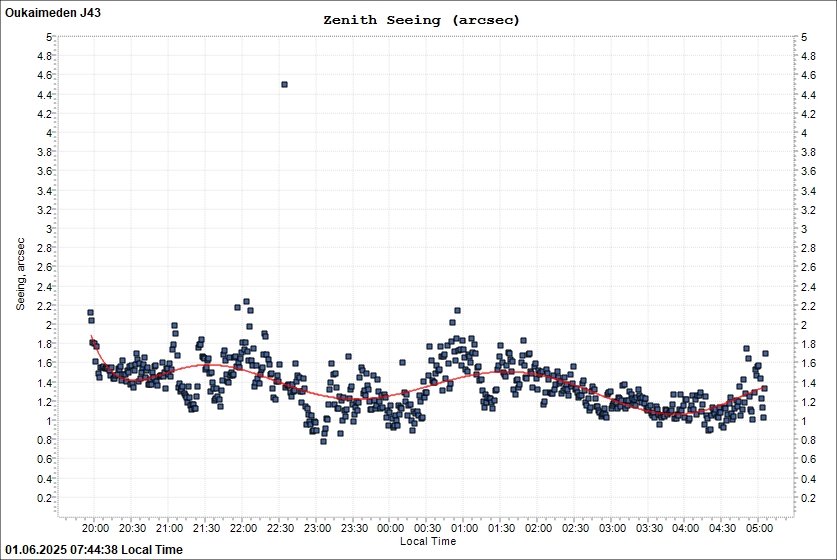Click the 'Oukaimeden J43' site label
837x560 pixels.
tap(53, 13)
